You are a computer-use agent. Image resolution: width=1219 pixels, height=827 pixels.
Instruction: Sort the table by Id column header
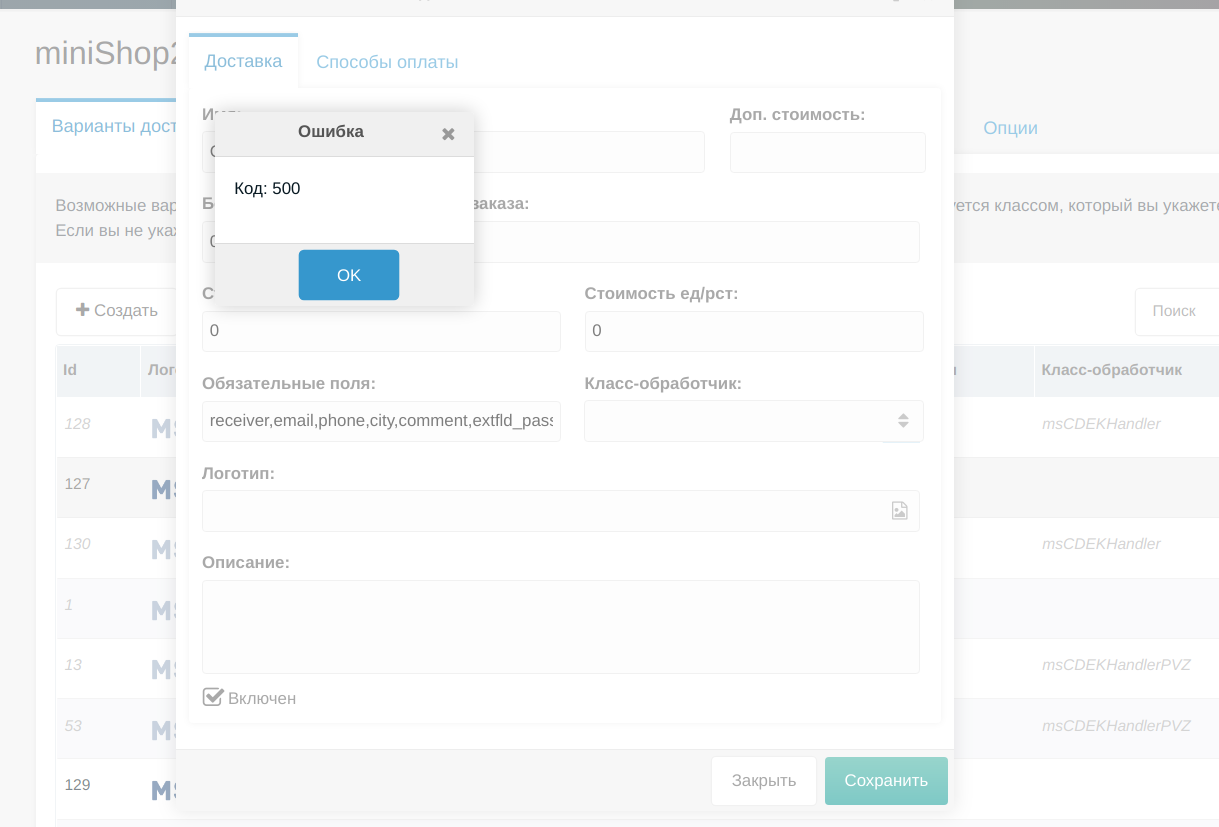tap(70, 370)
